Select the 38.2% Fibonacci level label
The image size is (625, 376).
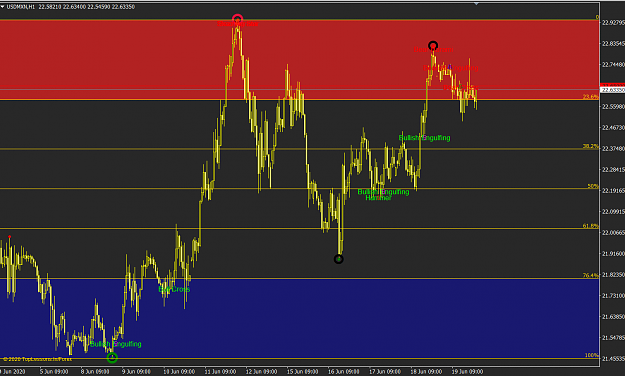tap(590, 146)
